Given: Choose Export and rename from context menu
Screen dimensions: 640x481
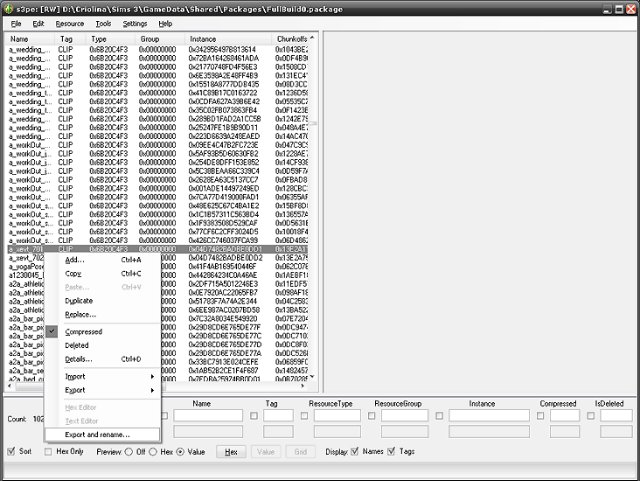Looking at the screenshot, I should [97, 435].
